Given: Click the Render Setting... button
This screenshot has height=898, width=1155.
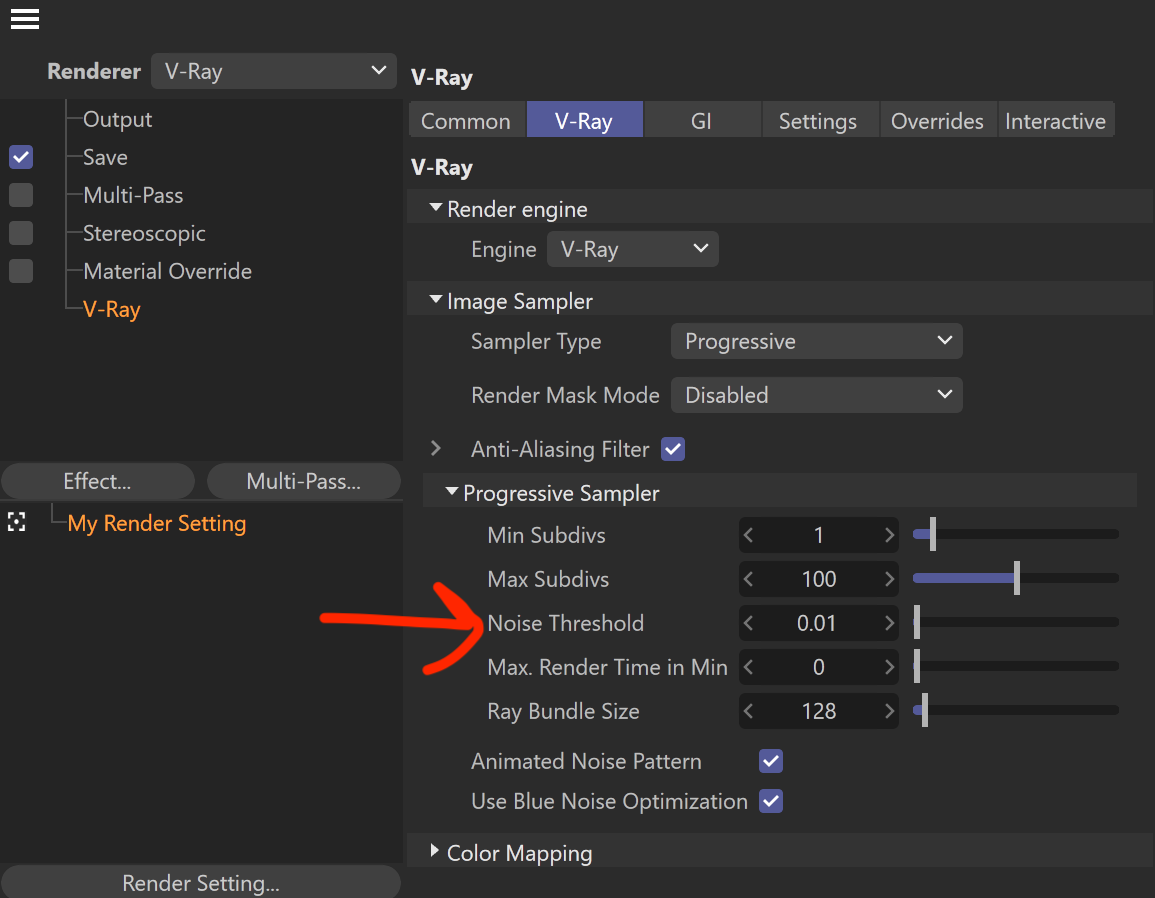Looking at the screenshot, I should click(x=200, y=883).
